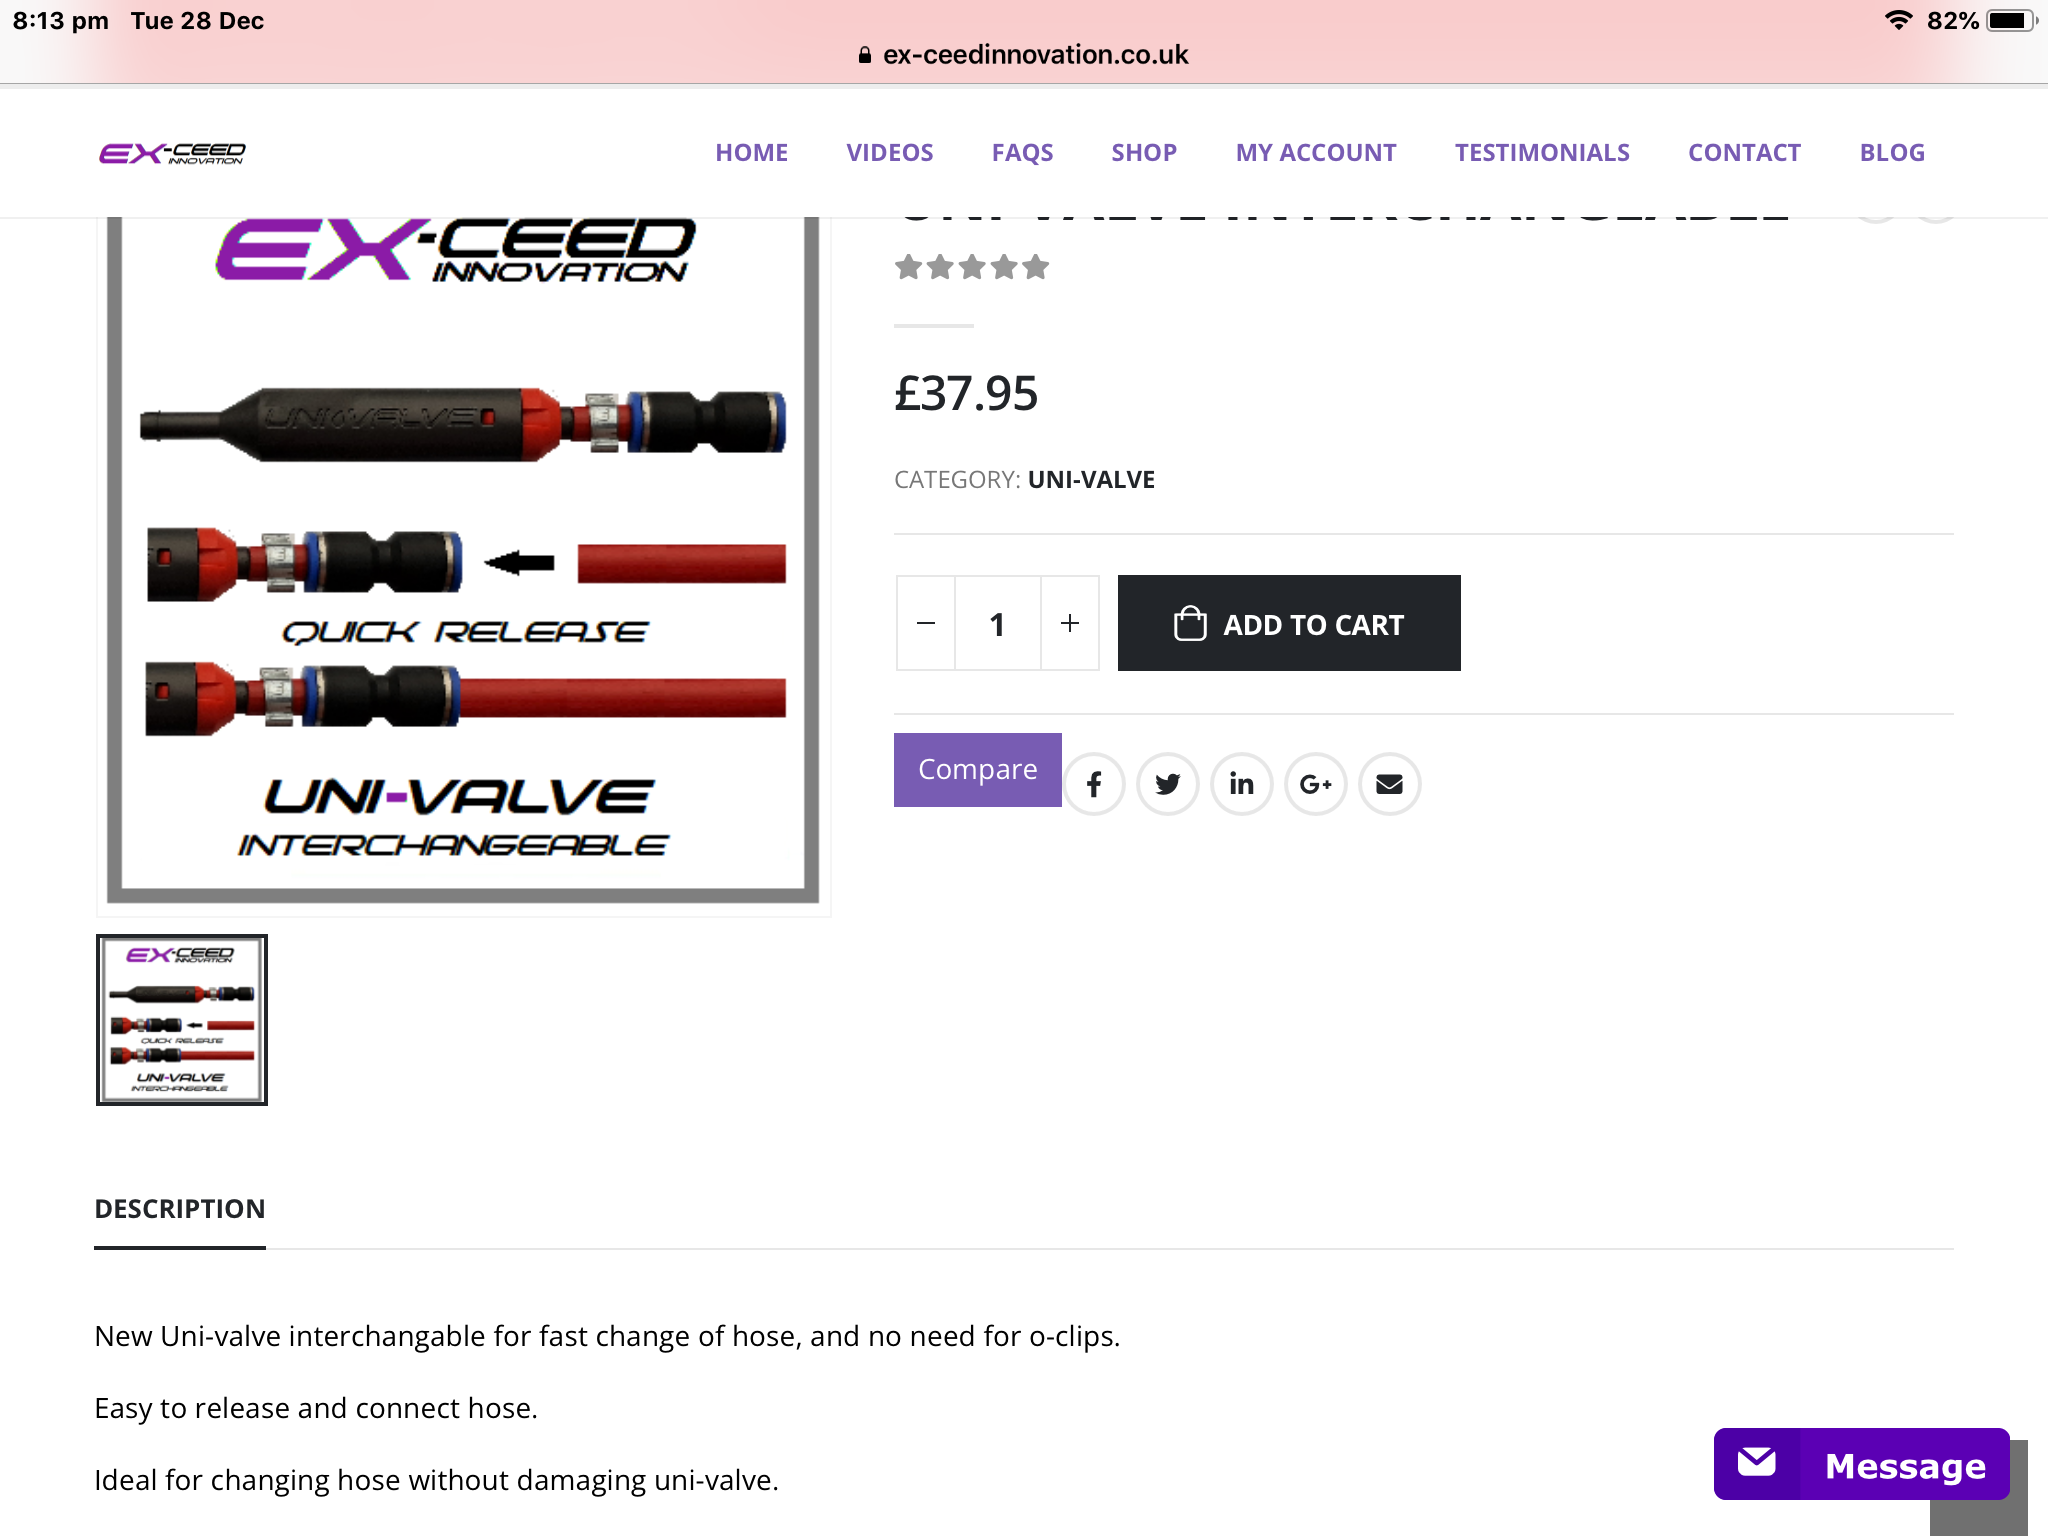Share product by email envelope icon
Image resolution: width=2048 pixels, height=1536 pixels.
pos(1390,784)
